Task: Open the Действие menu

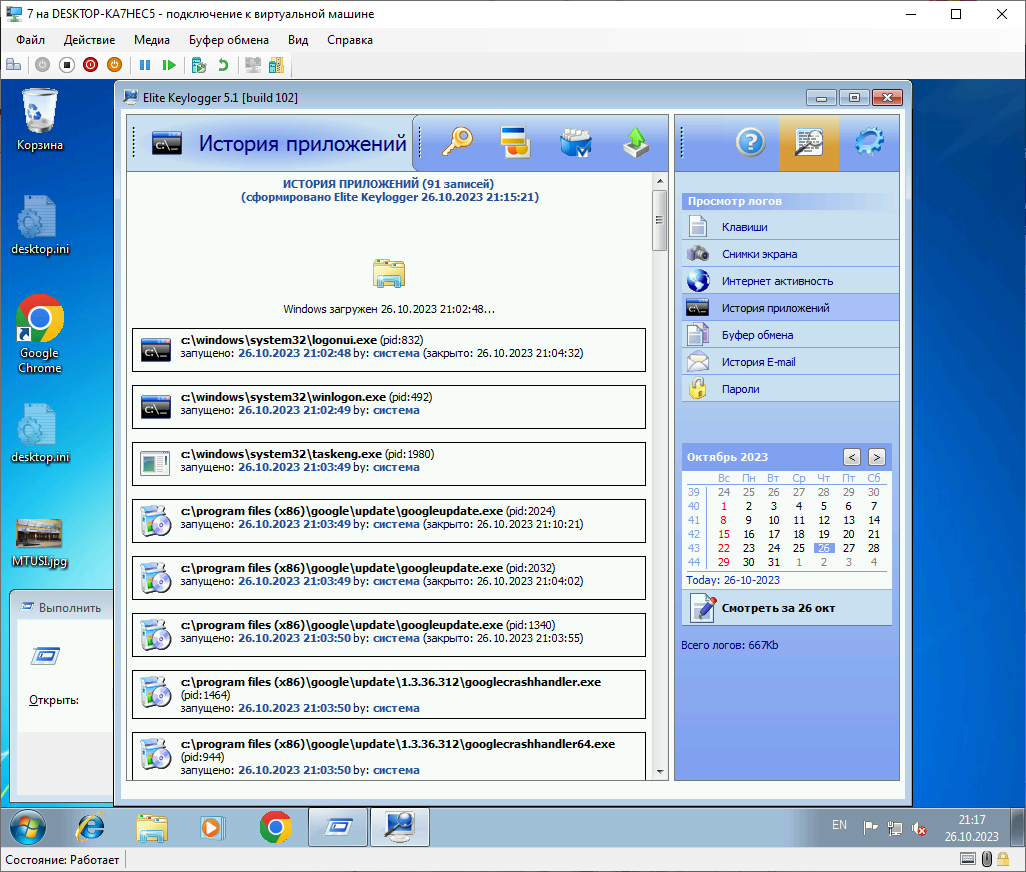Action: pyautogui.click(x=90, y=40)
